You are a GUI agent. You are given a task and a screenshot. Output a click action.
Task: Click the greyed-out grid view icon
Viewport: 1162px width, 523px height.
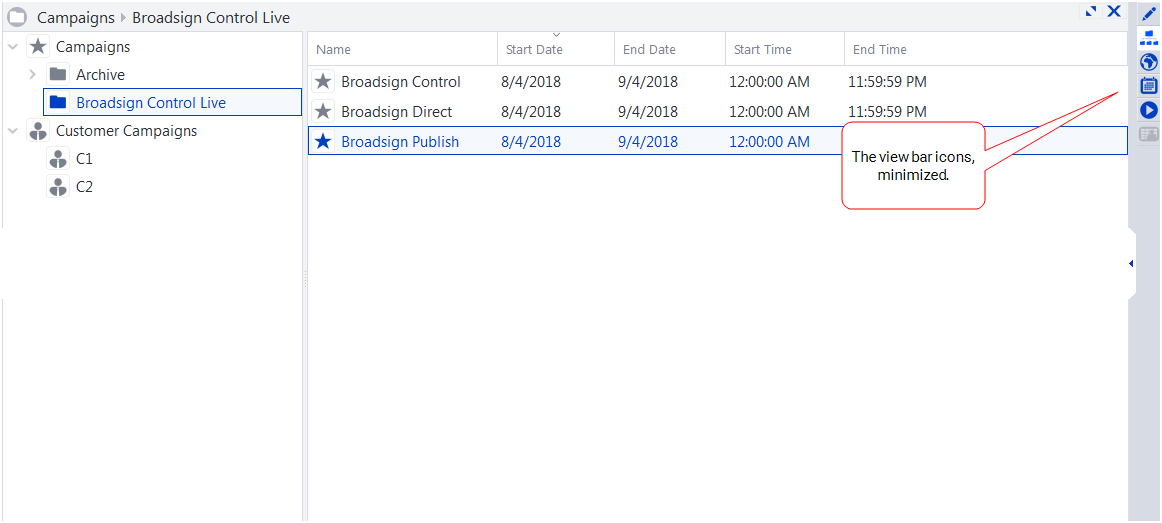pos(1148,133)
